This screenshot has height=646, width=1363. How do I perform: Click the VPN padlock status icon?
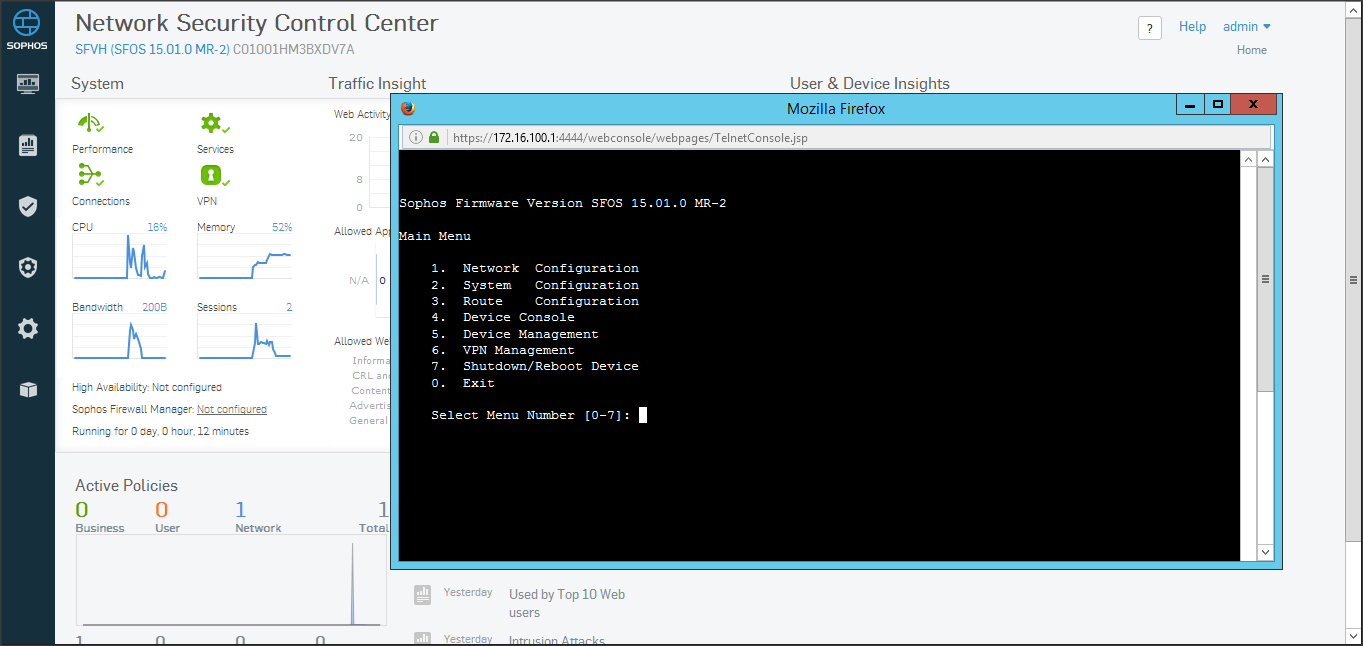pos(212,176)
